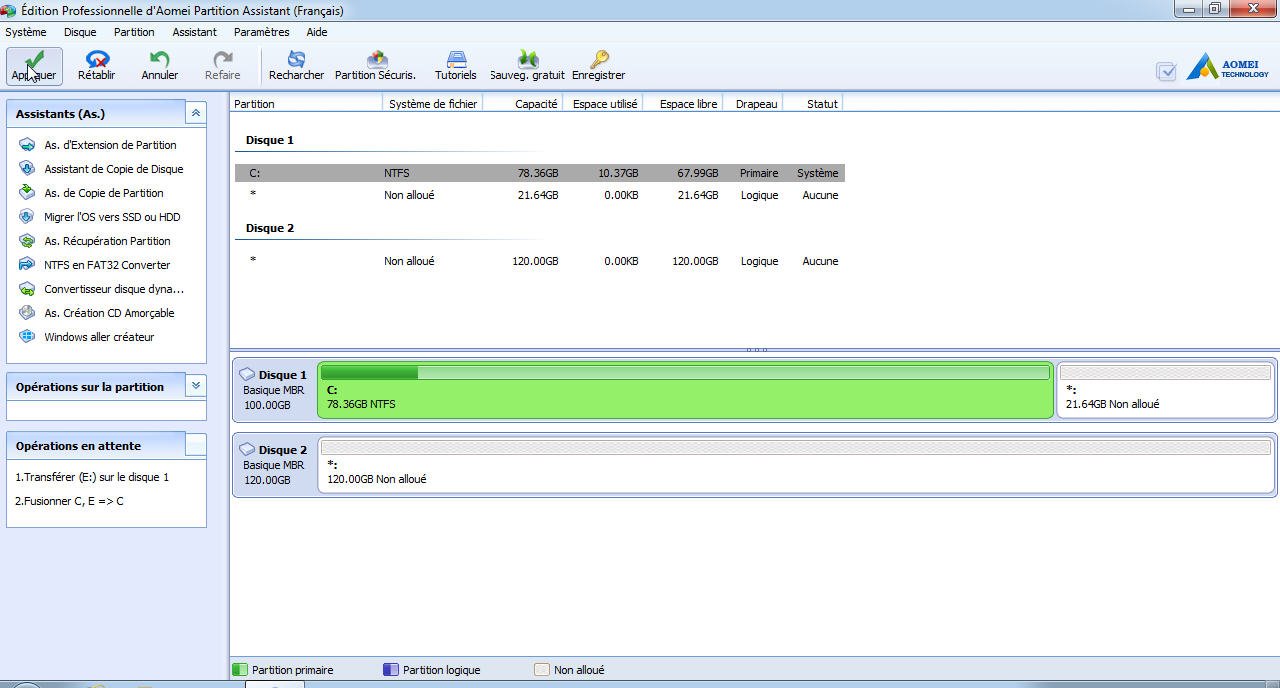The width and height of the screenshot is (1280, 688).
Task: Click the Annuler undo icon
Action: pos(159,59)
